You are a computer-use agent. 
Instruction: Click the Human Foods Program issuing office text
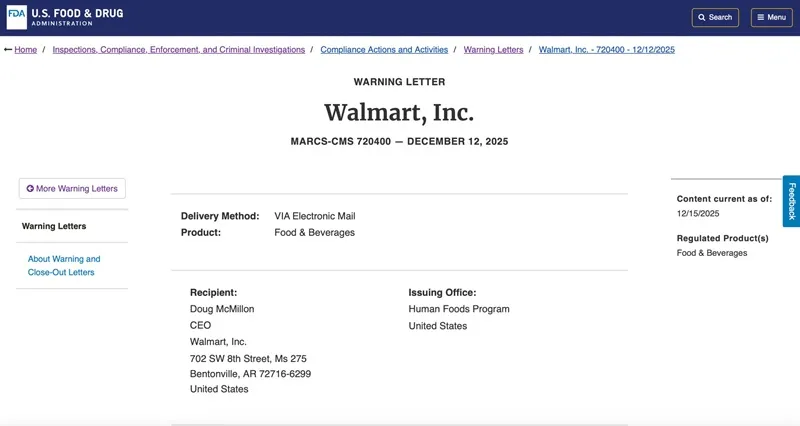click(x=459, y=309)
